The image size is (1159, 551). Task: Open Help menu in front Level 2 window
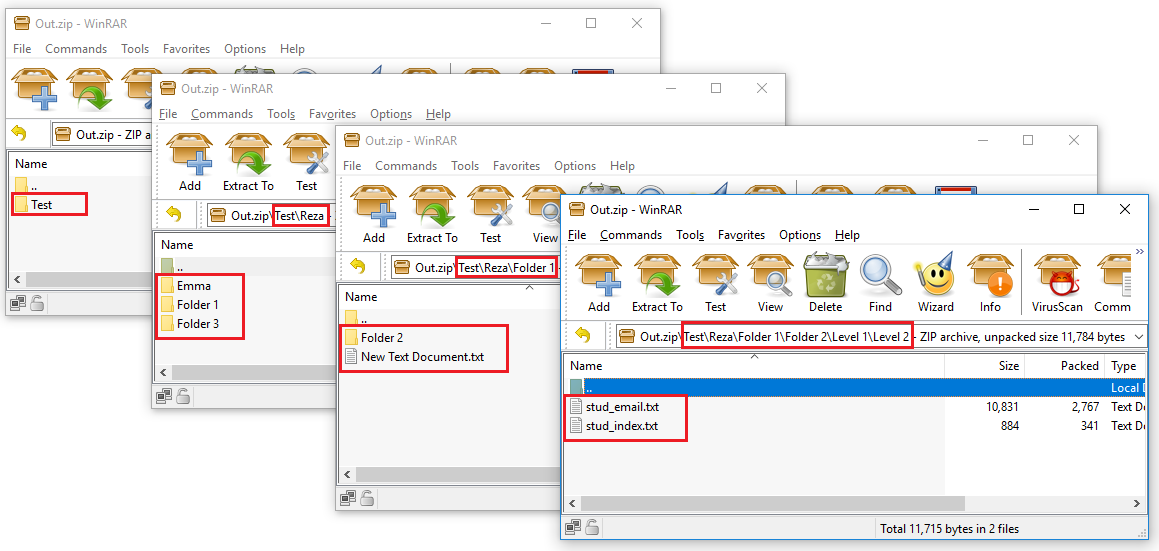(847, 235)
